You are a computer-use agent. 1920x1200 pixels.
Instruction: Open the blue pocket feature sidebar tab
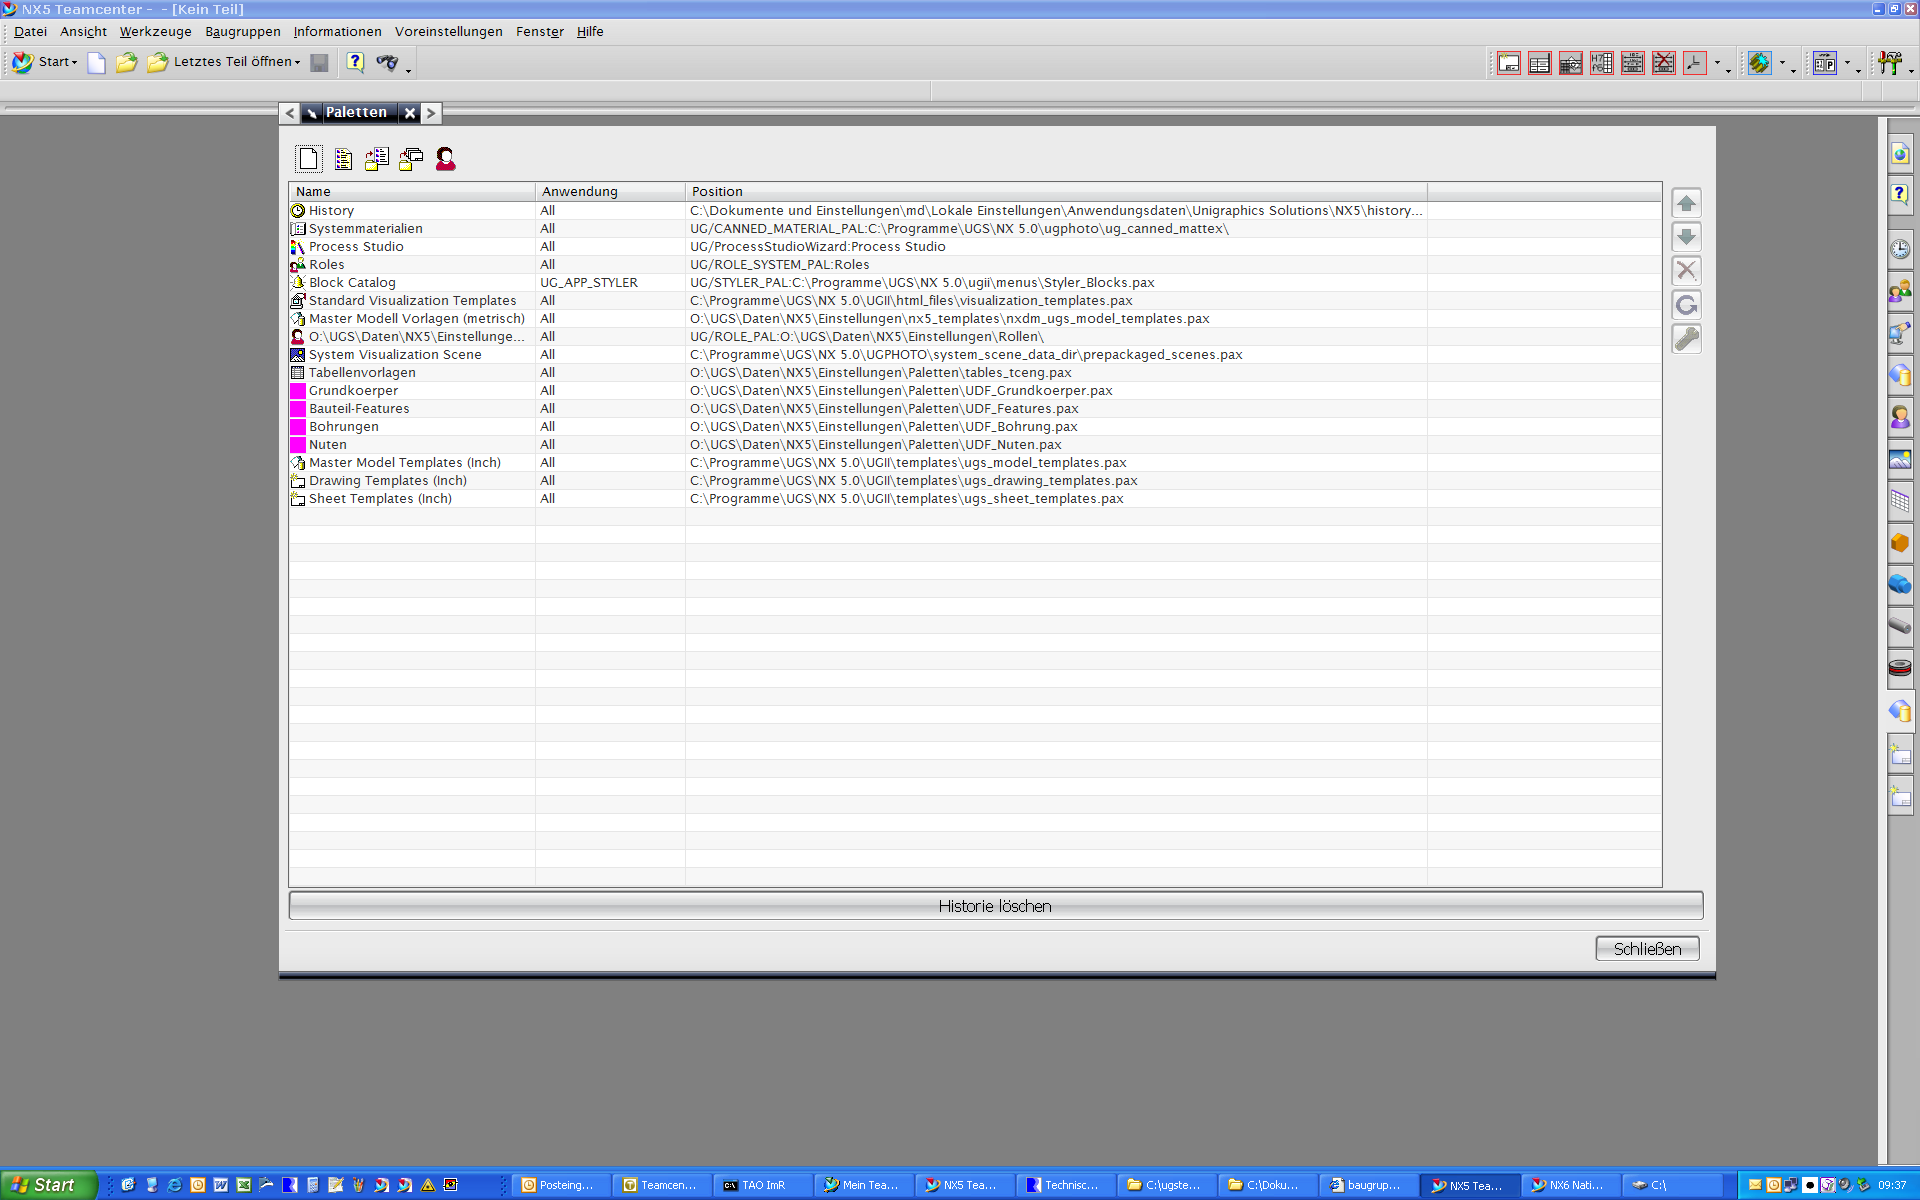coord(1900,585)
